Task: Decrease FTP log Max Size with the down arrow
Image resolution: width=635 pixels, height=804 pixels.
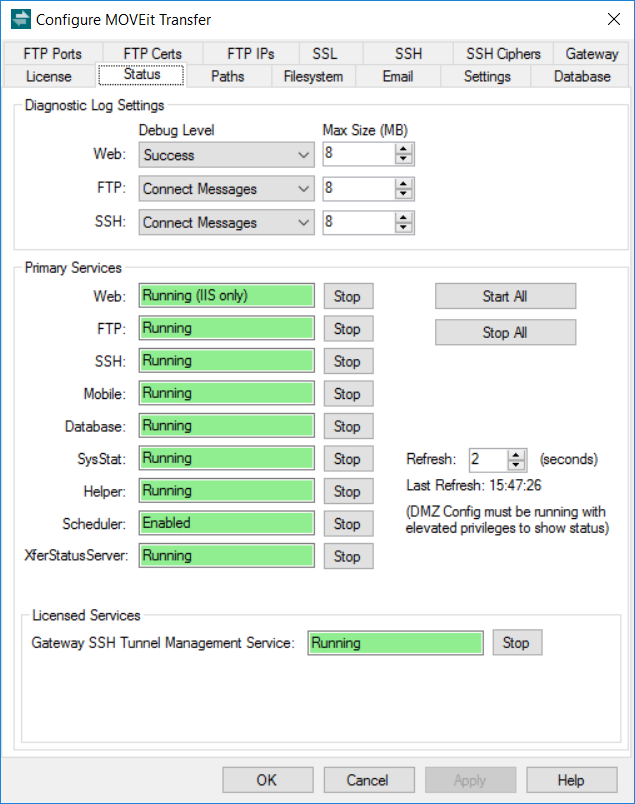Action: [x=404, y=193]
